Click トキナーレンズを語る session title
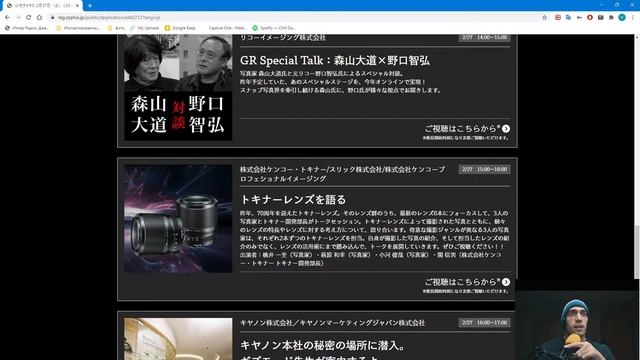 [293, 200]
